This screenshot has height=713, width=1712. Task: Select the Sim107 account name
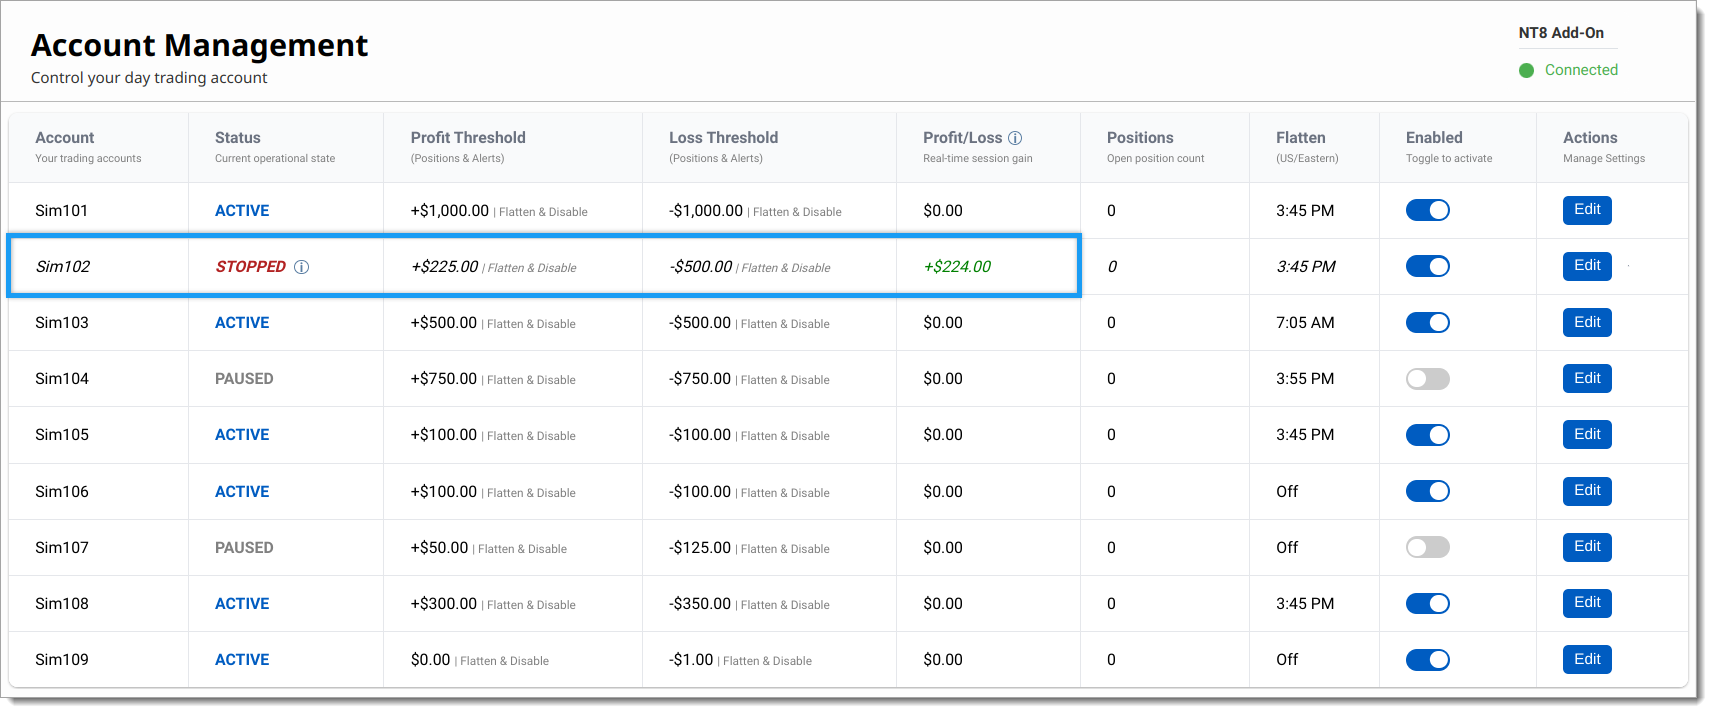pos(62,548)
